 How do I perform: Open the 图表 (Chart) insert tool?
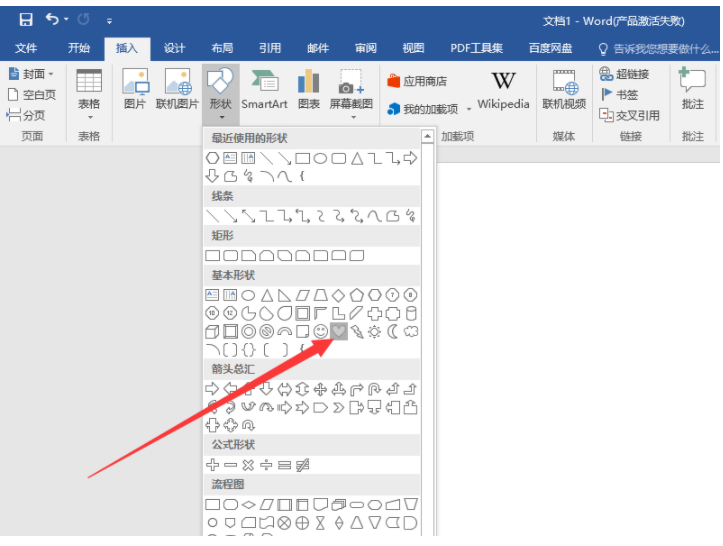tap(309, 89)
